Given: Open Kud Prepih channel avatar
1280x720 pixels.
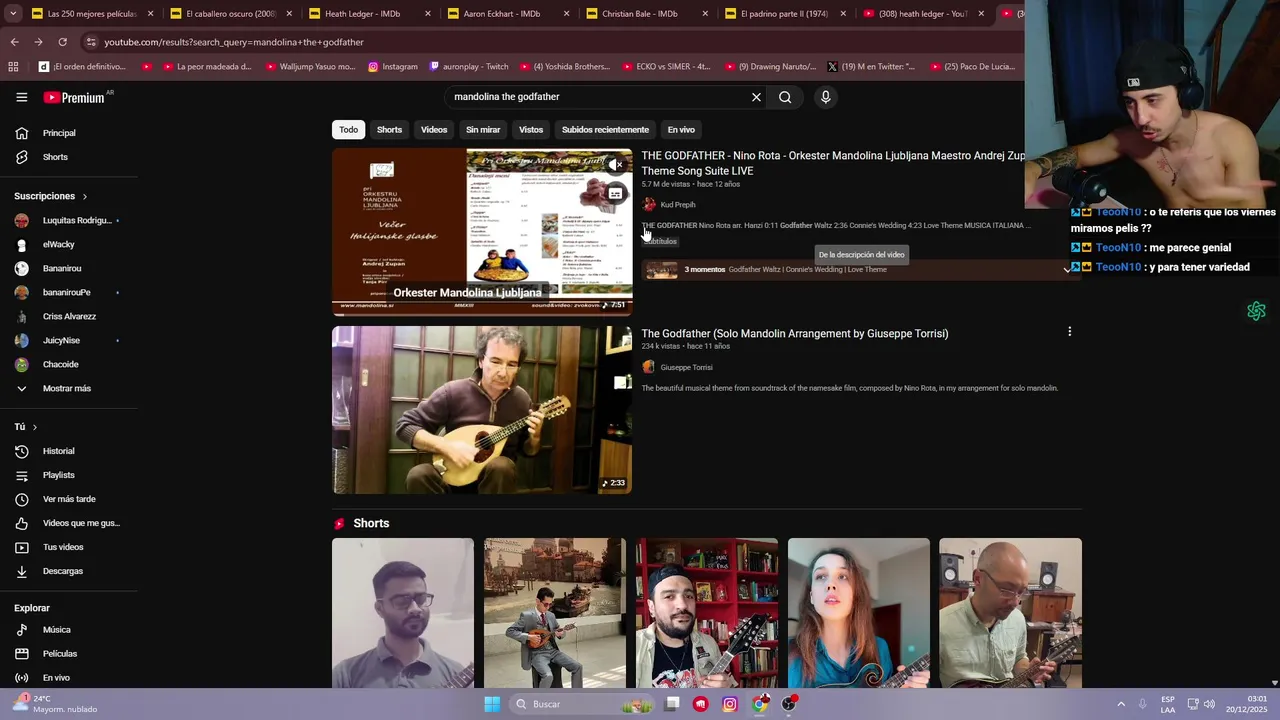Looking at the screenshot, I should click(x=649, y=205).
